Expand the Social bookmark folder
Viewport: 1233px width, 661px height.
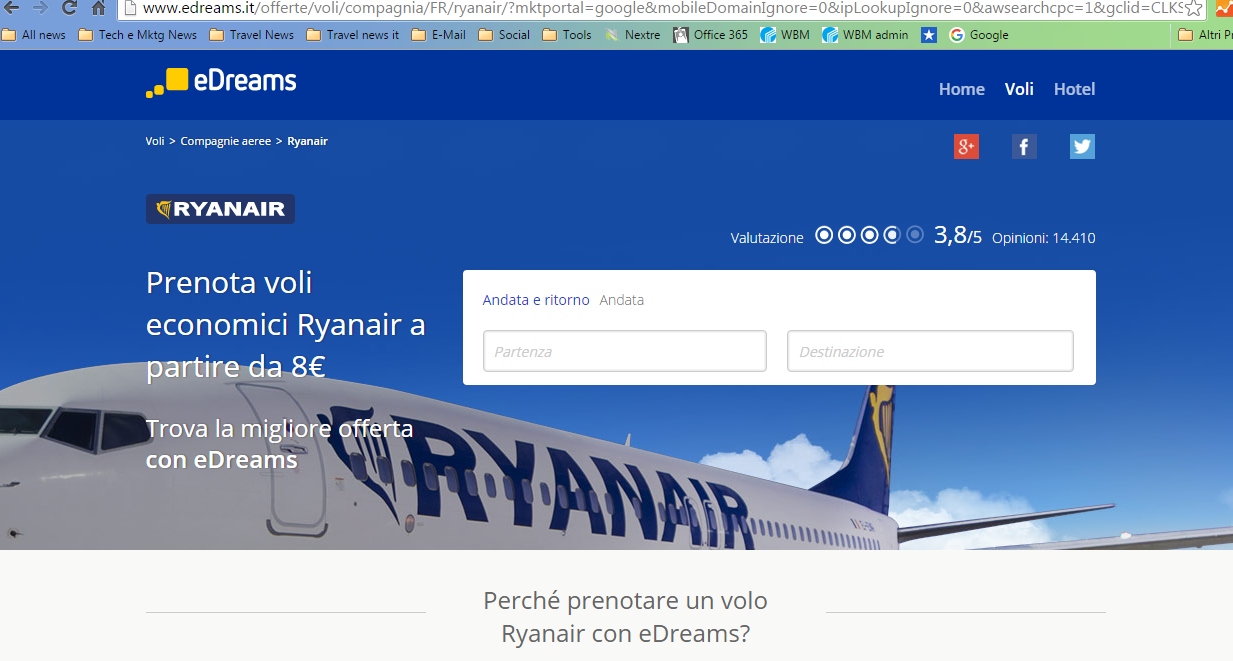pos(505,35)
